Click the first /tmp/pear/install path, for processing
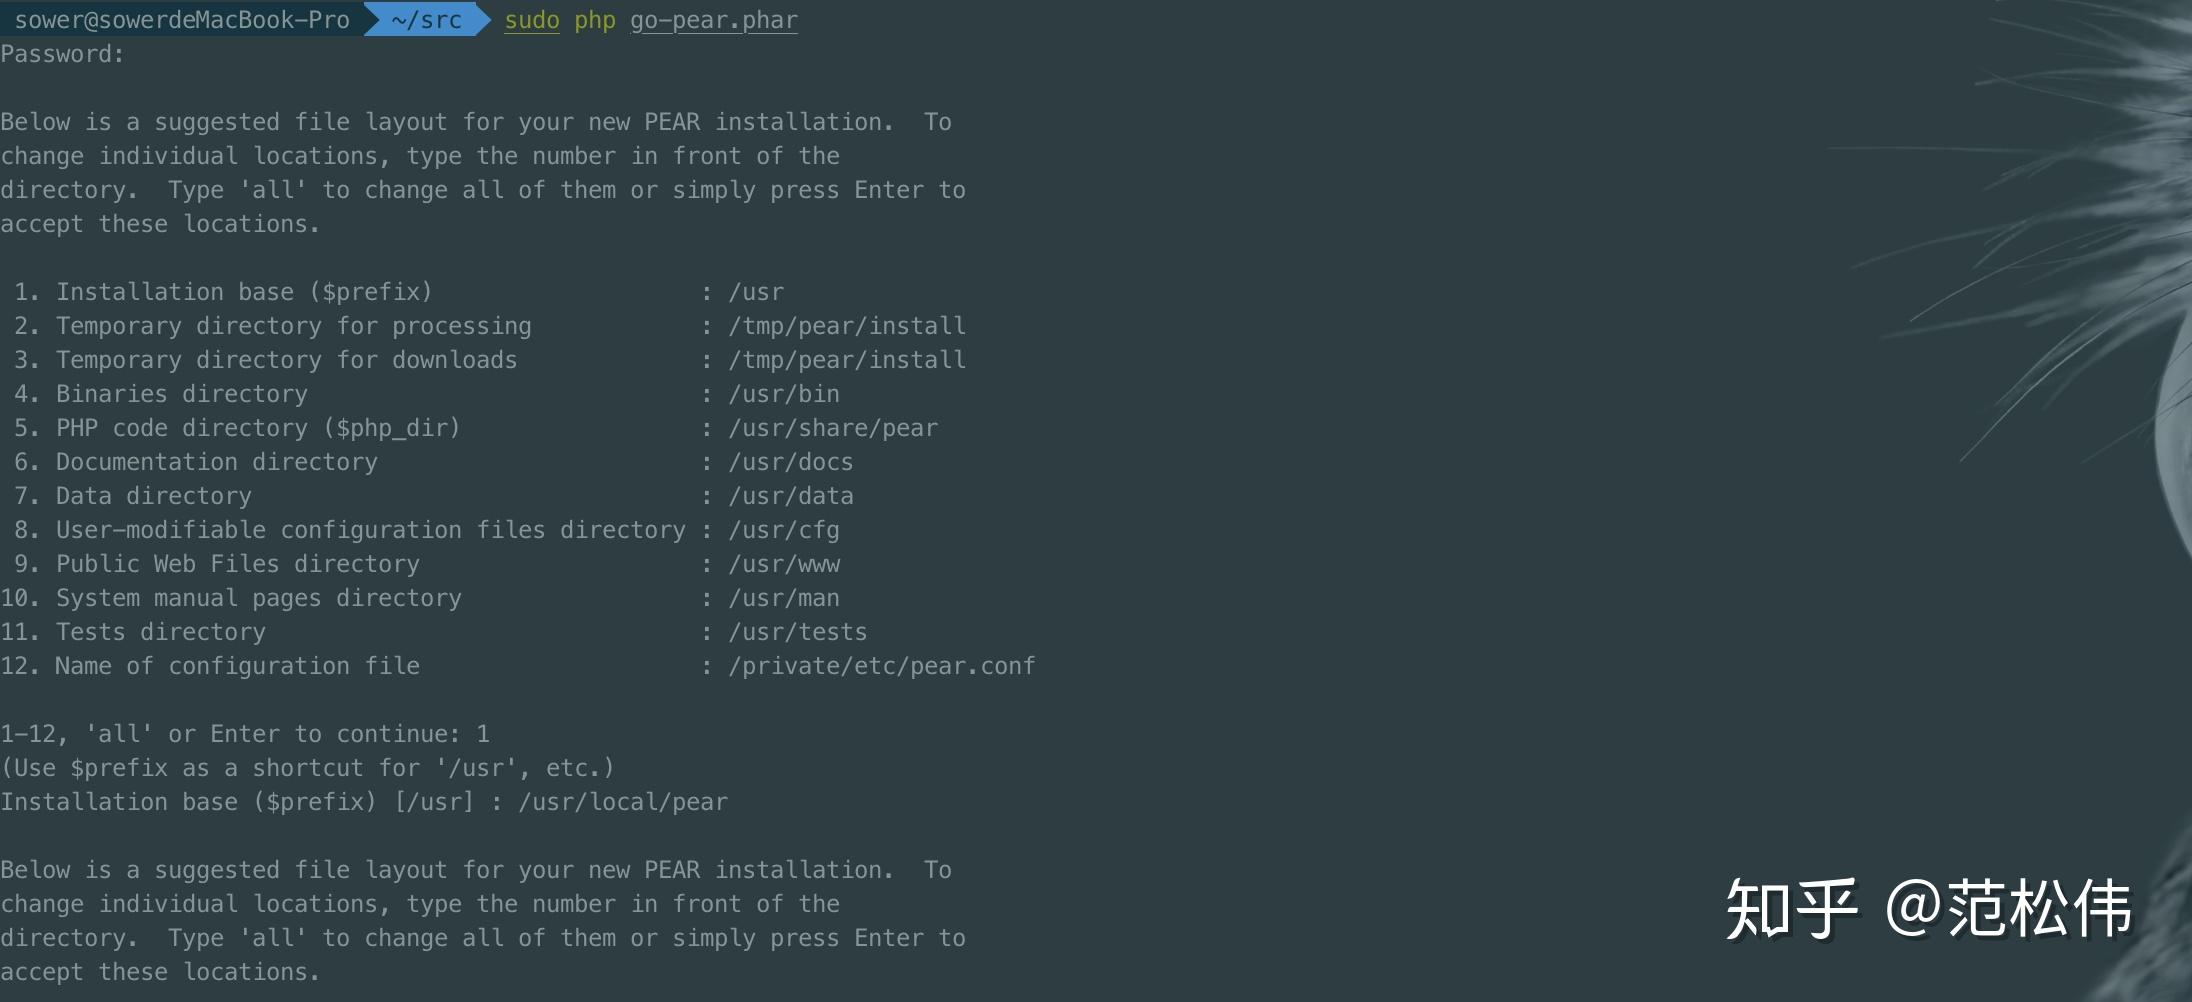Viewport: 2192px width, 1002px height. click(x=847, y=326)
